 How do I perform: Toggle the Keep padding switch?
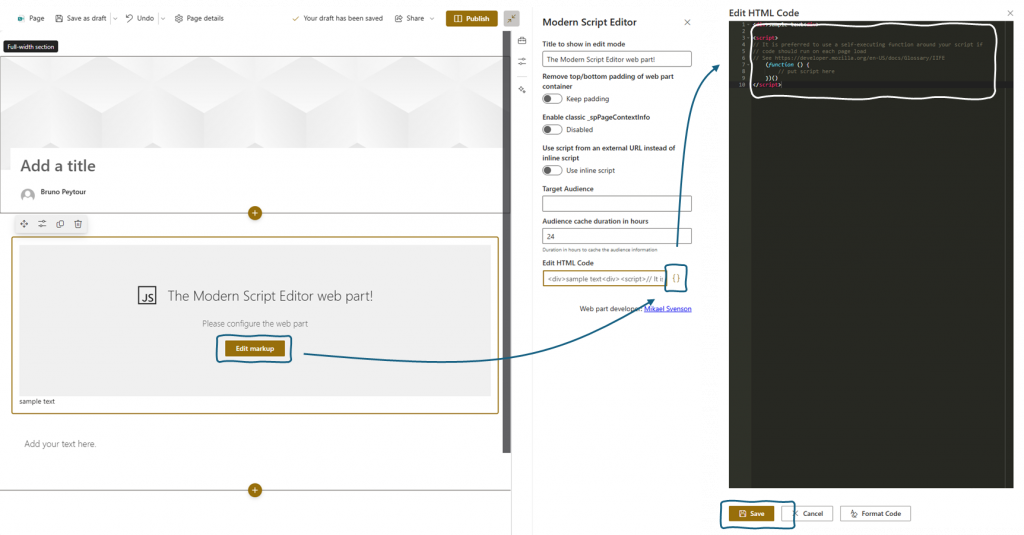[x=552, y=99]
